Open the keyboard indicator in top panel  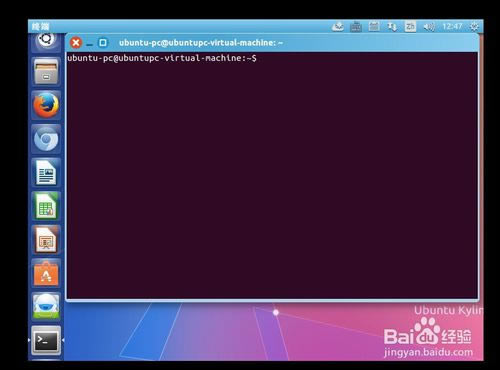click(356, 26)
